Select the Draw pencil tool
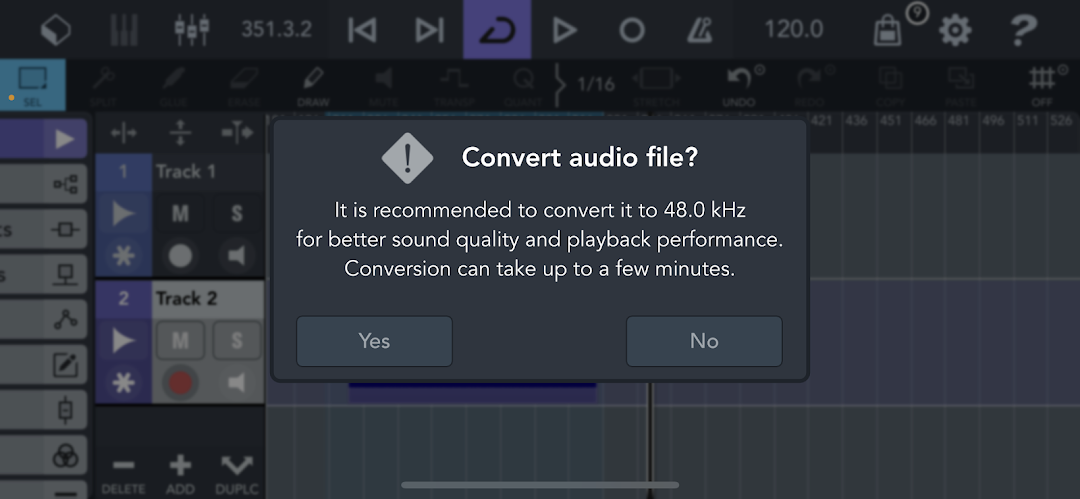This screenshot has height=499, width=1080. click(x=313, y=86)
